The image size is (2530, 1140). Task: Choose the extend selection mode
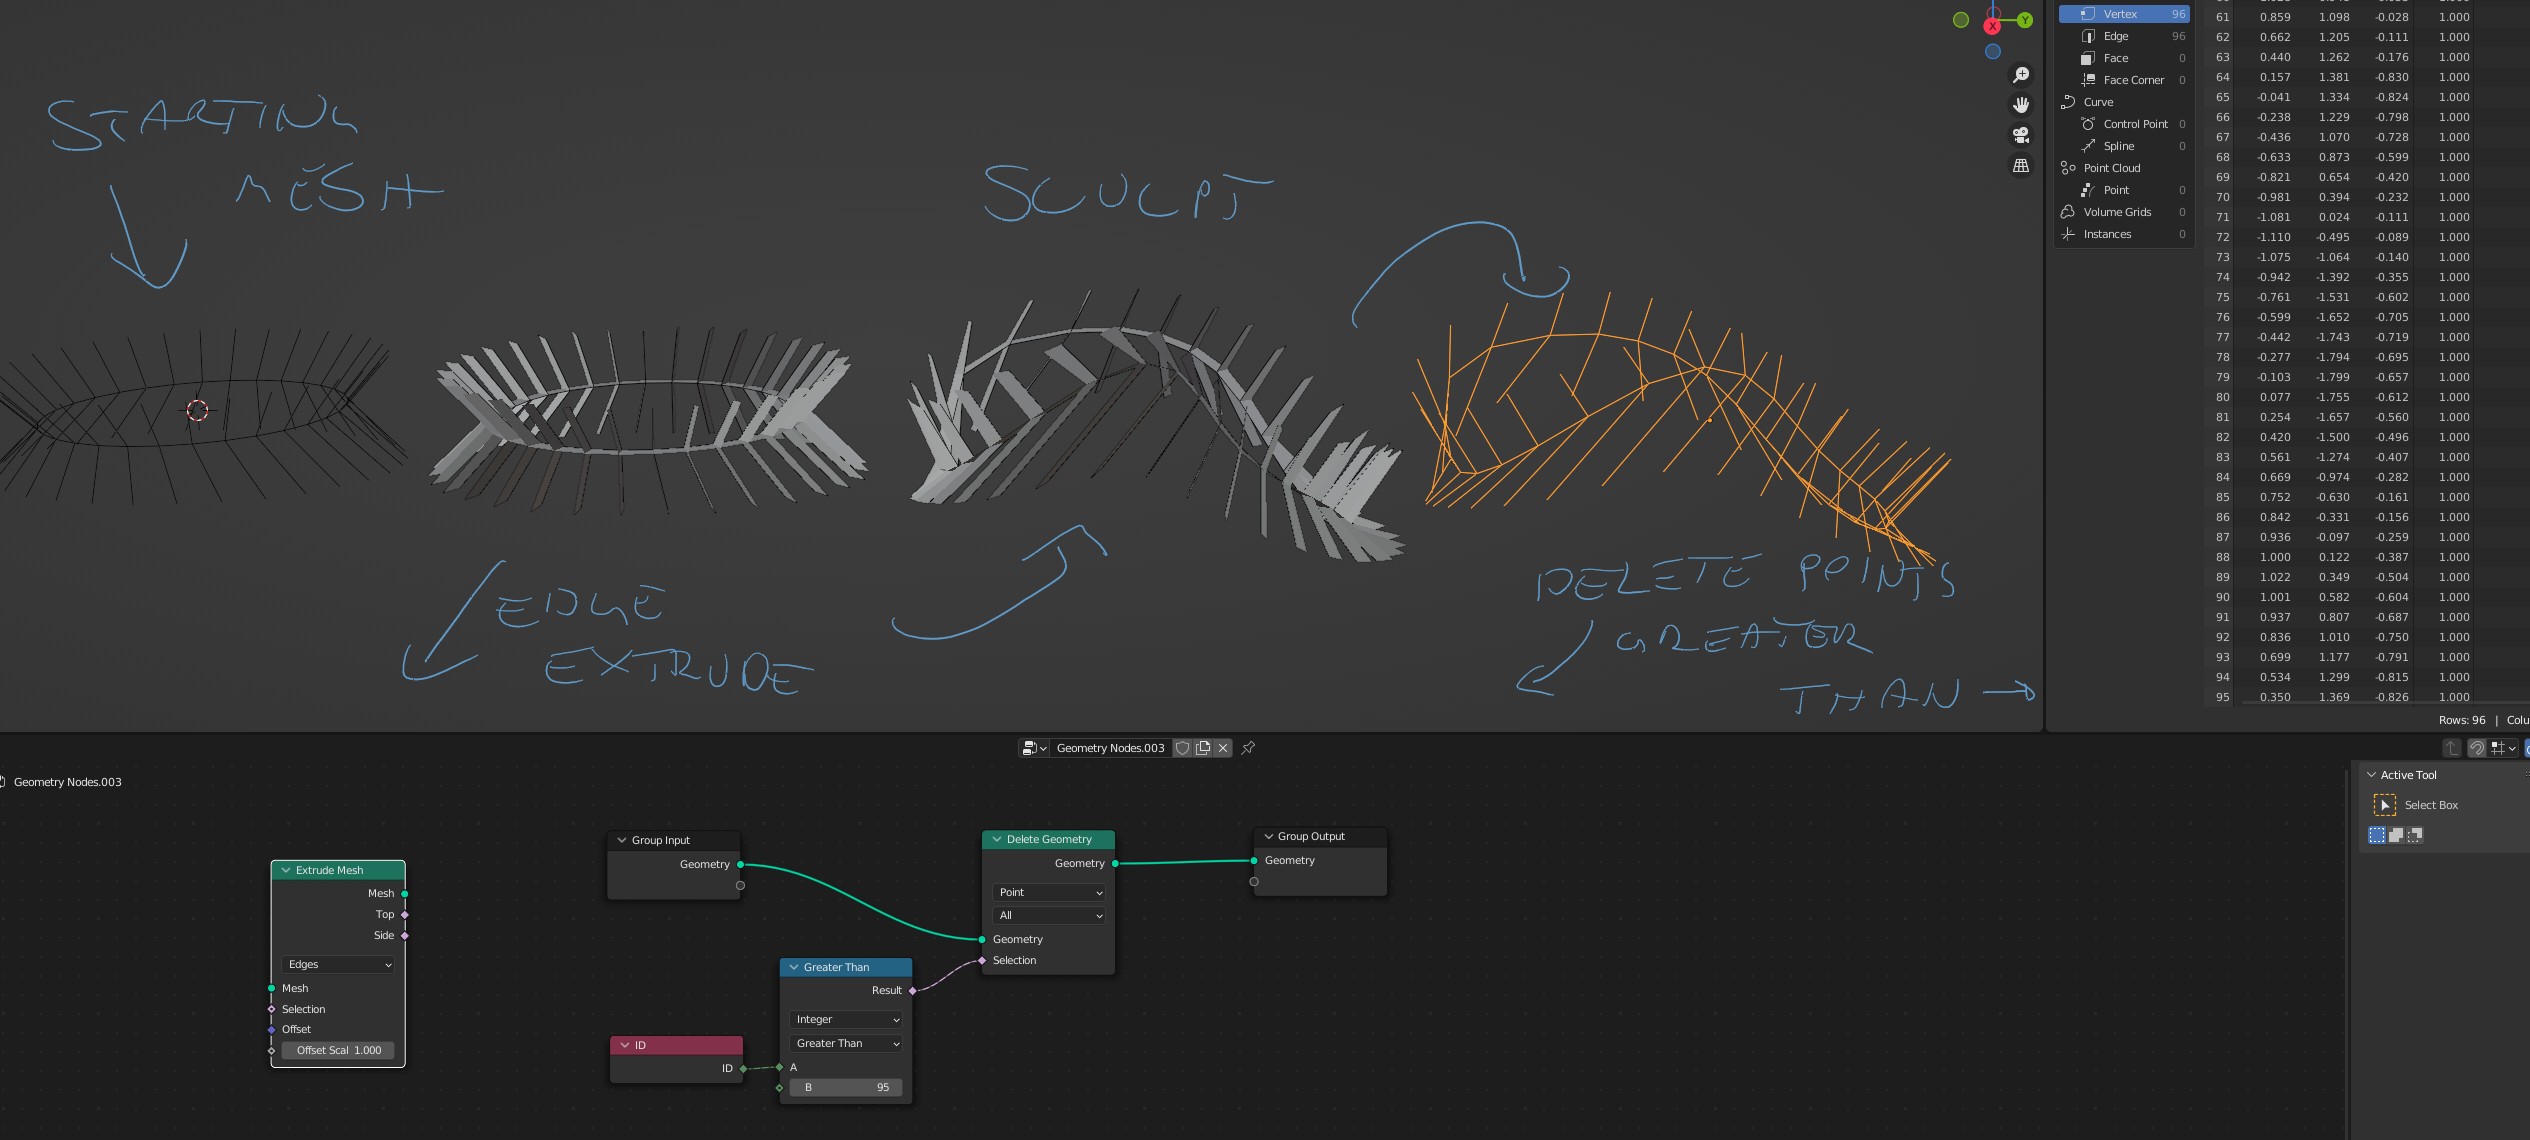click(x=2396, y=835)
